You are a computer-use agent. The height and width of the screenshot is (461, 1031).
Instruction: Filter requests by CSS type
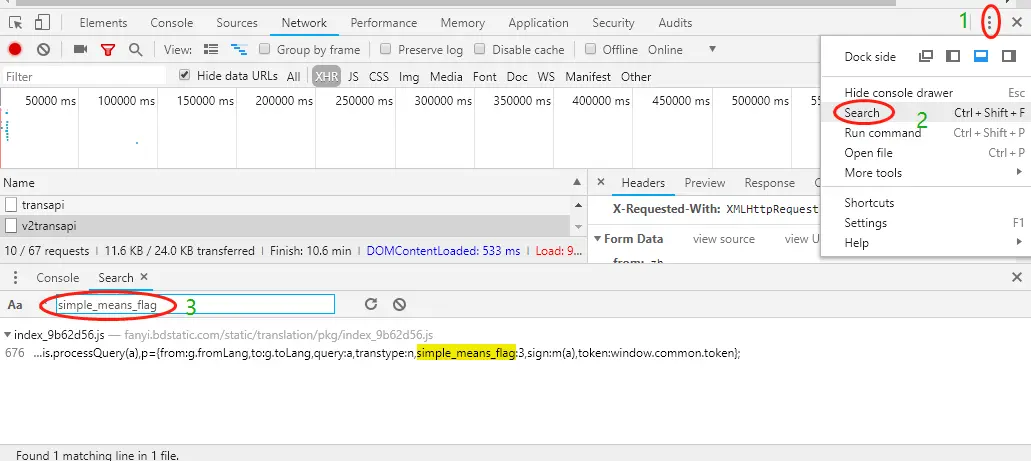tap(379, 76)
